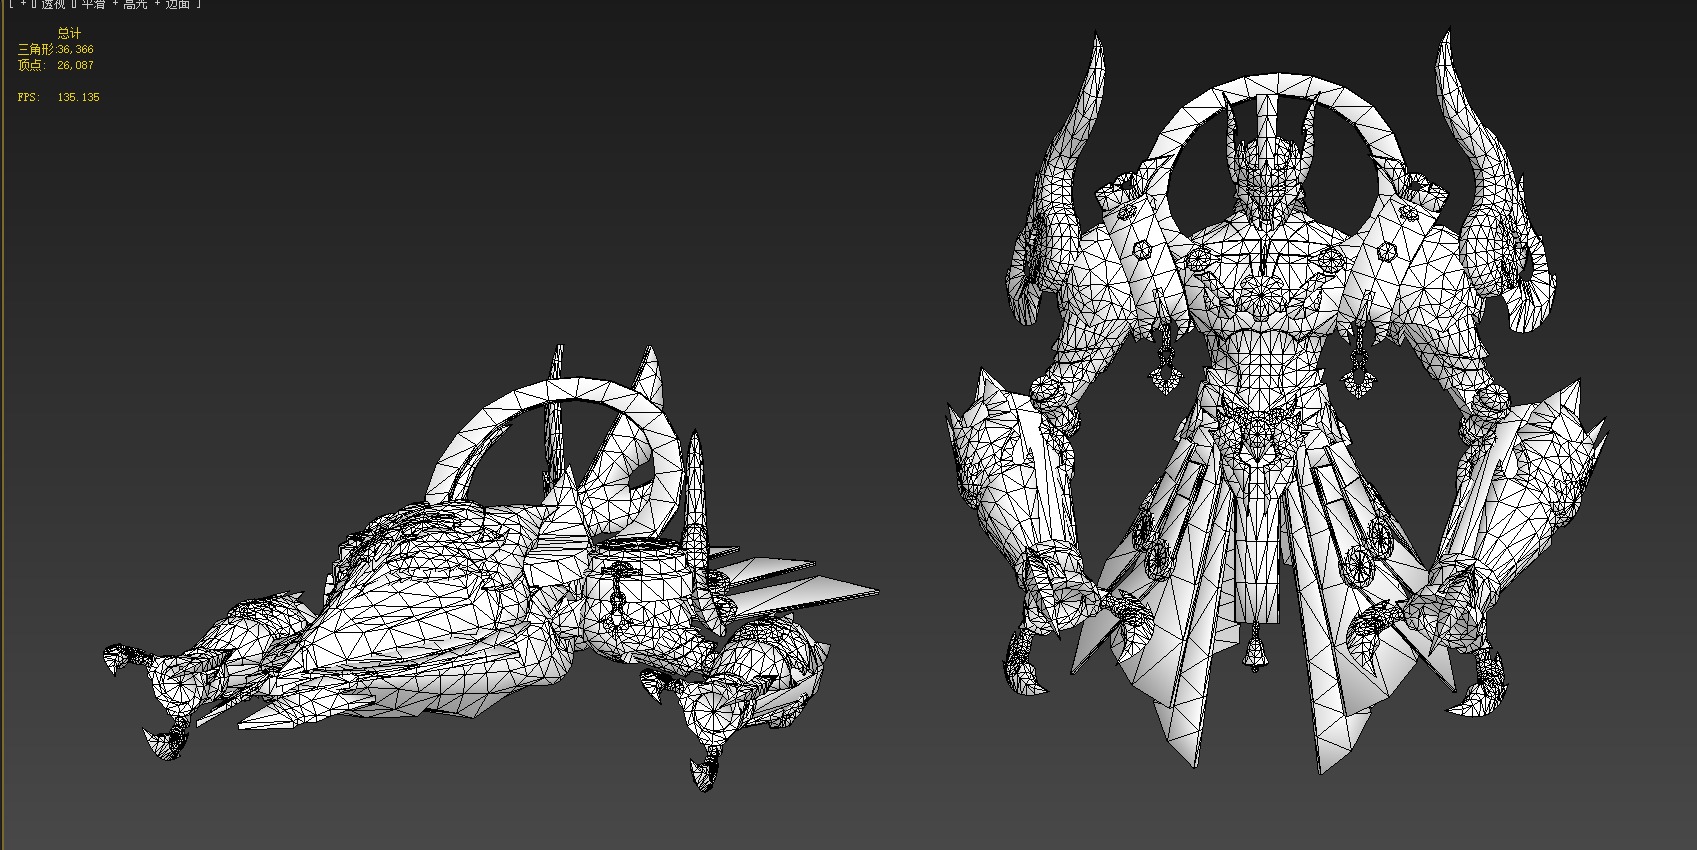The height and width of the screenshot is (850, 1697).
Task: Click the 顶点 26,087 vertex count
Action: [56, 65]
